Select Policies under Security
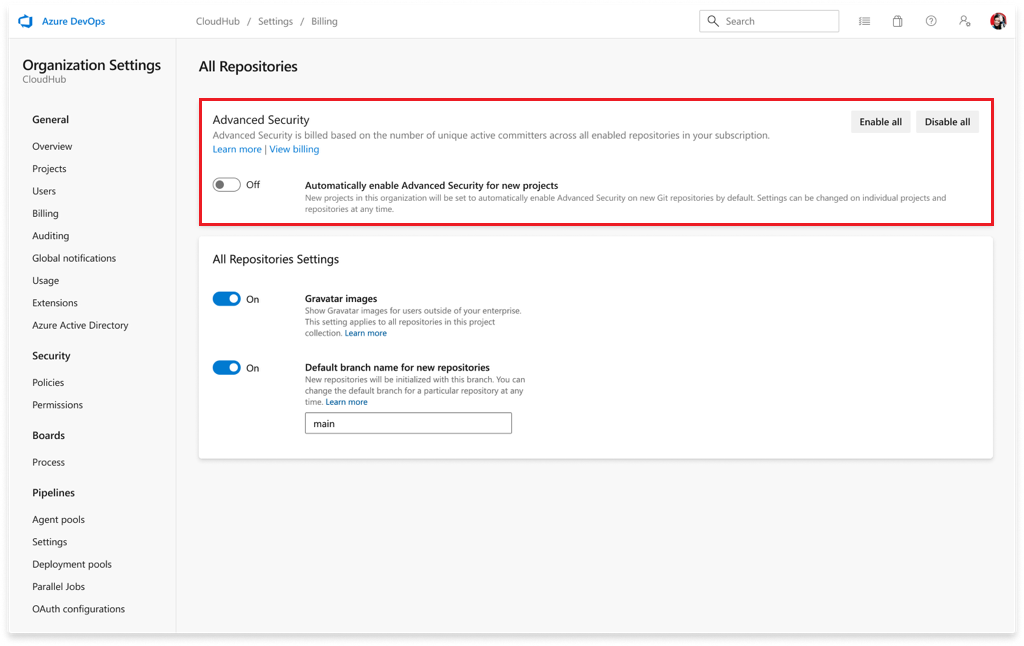 48,382
